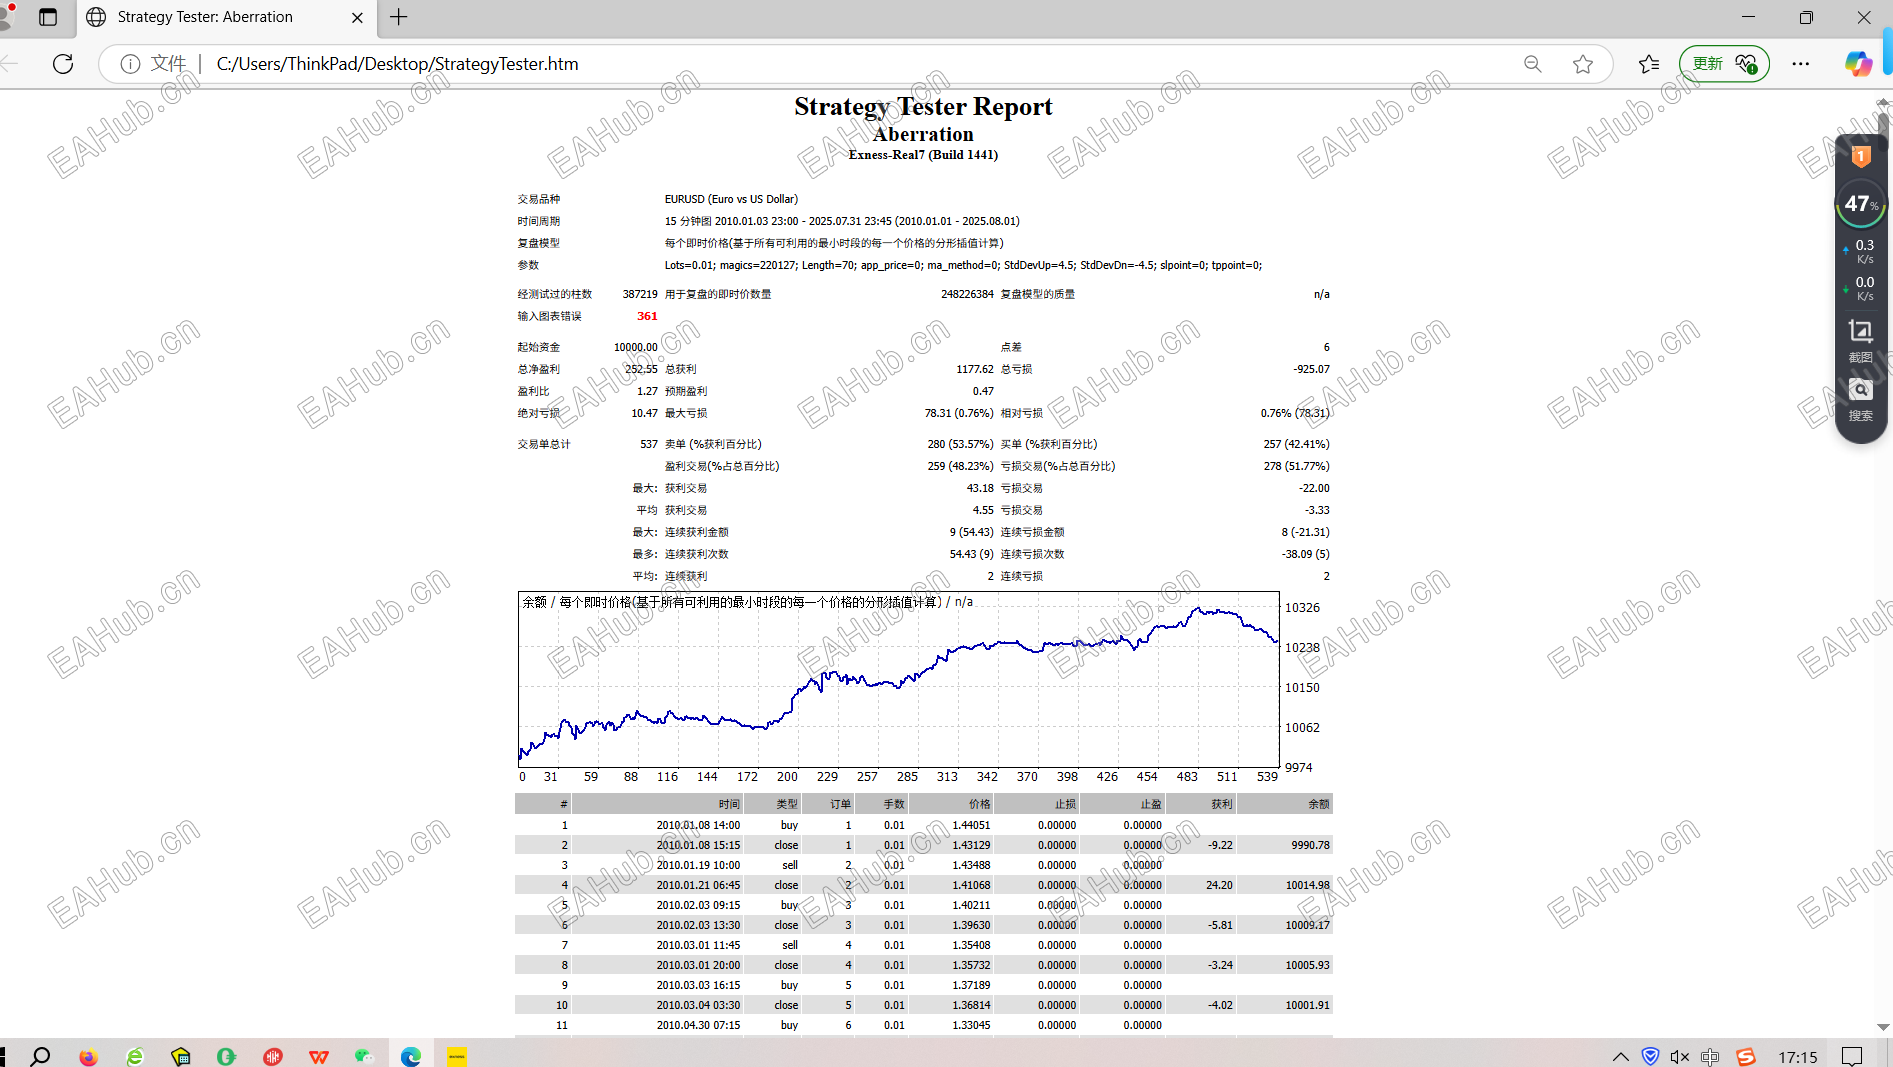This screenshot has height=1067, width=1893.
Task: Refresh the Strategy Tester page
Action: click(63, 64)
